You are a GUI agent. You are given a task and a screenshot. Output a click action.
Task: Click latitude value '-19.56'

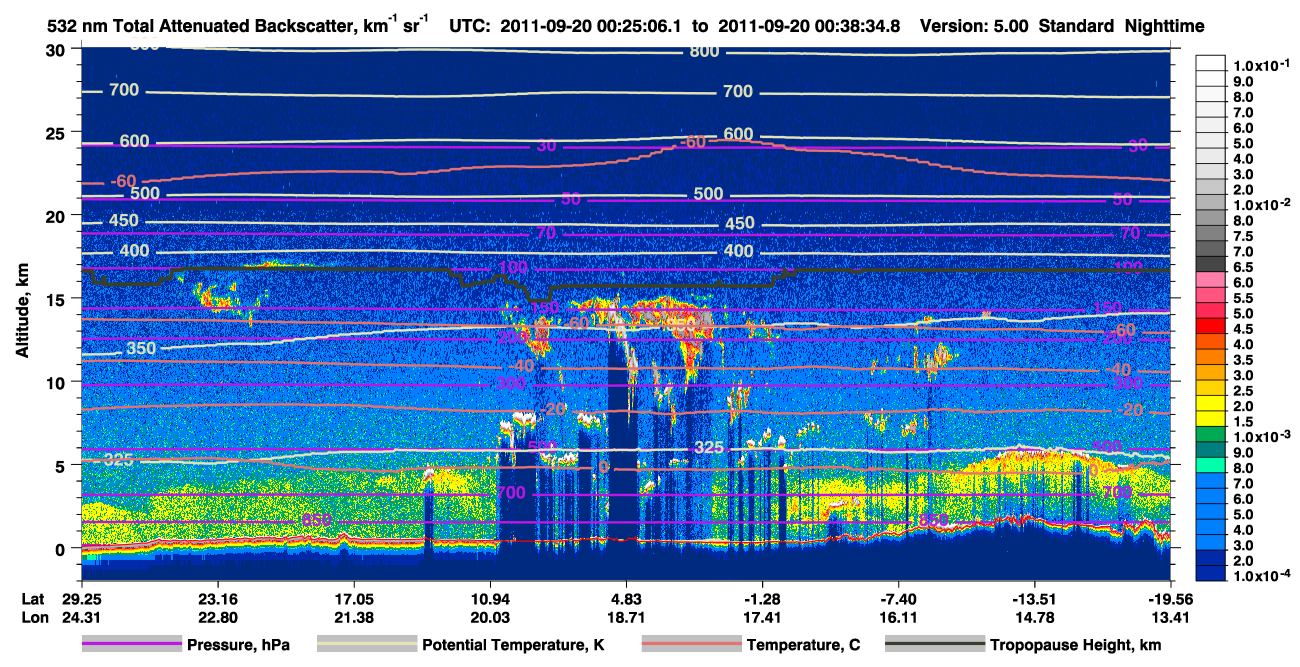(x=1171, y=598)
